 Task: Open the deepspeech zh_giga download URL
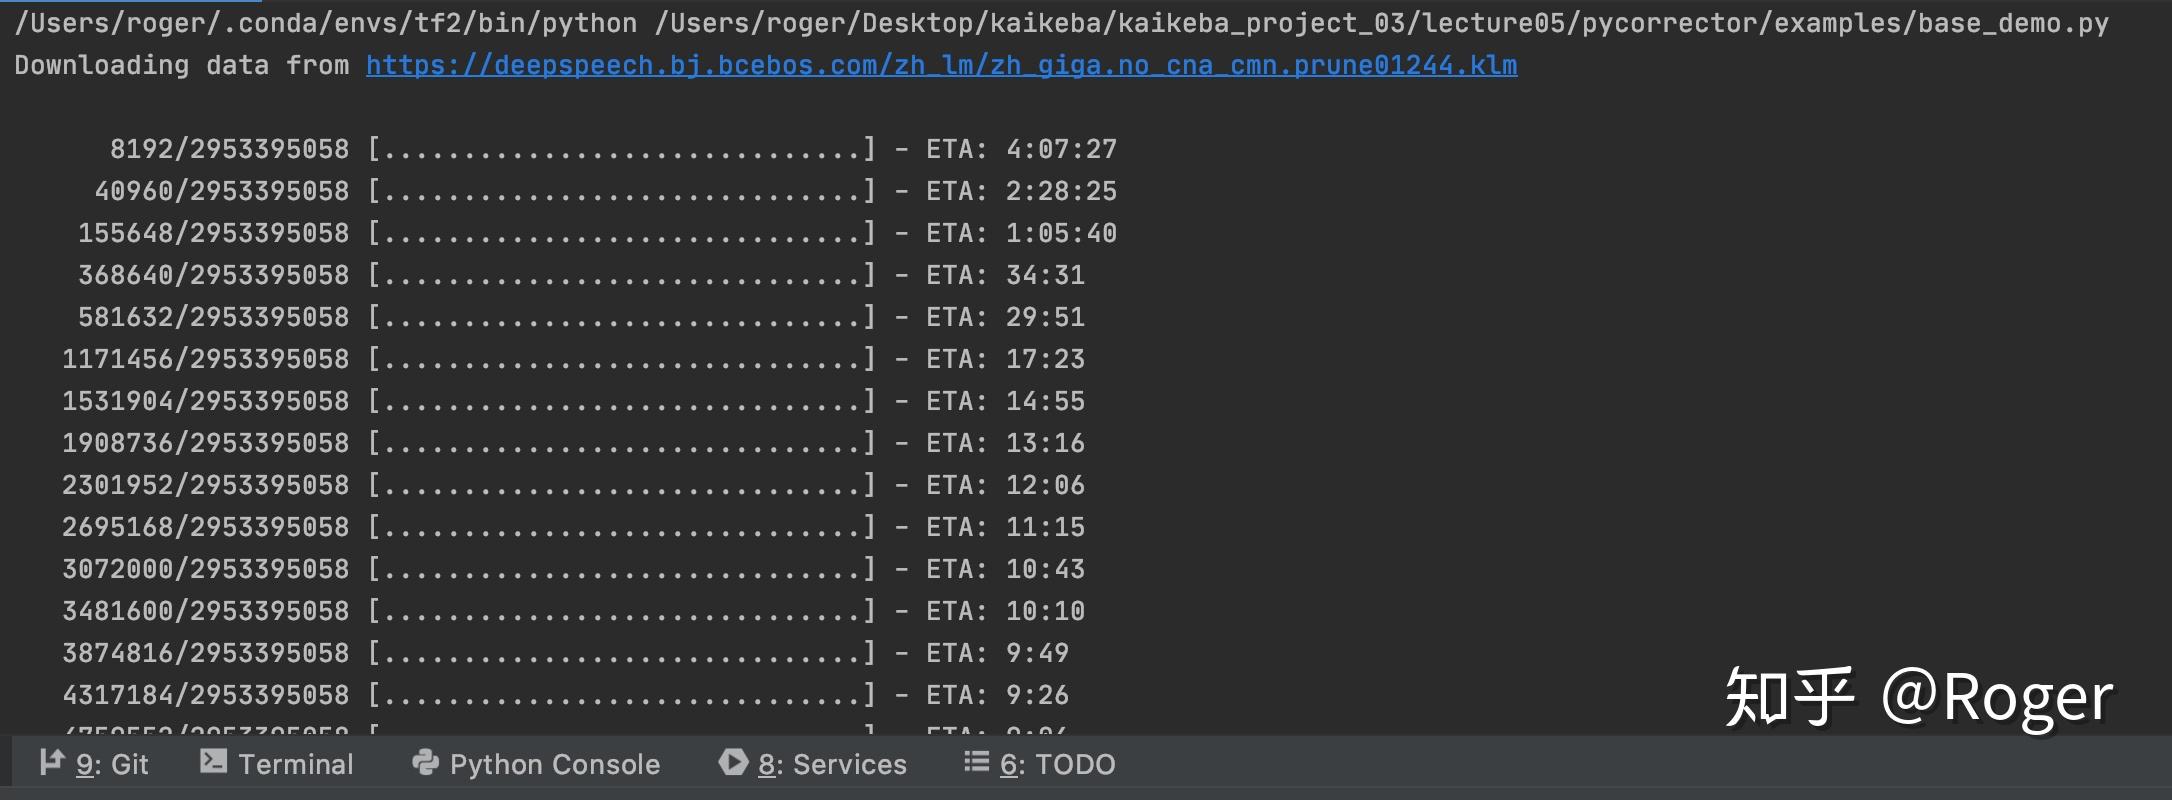coord(940,66)
